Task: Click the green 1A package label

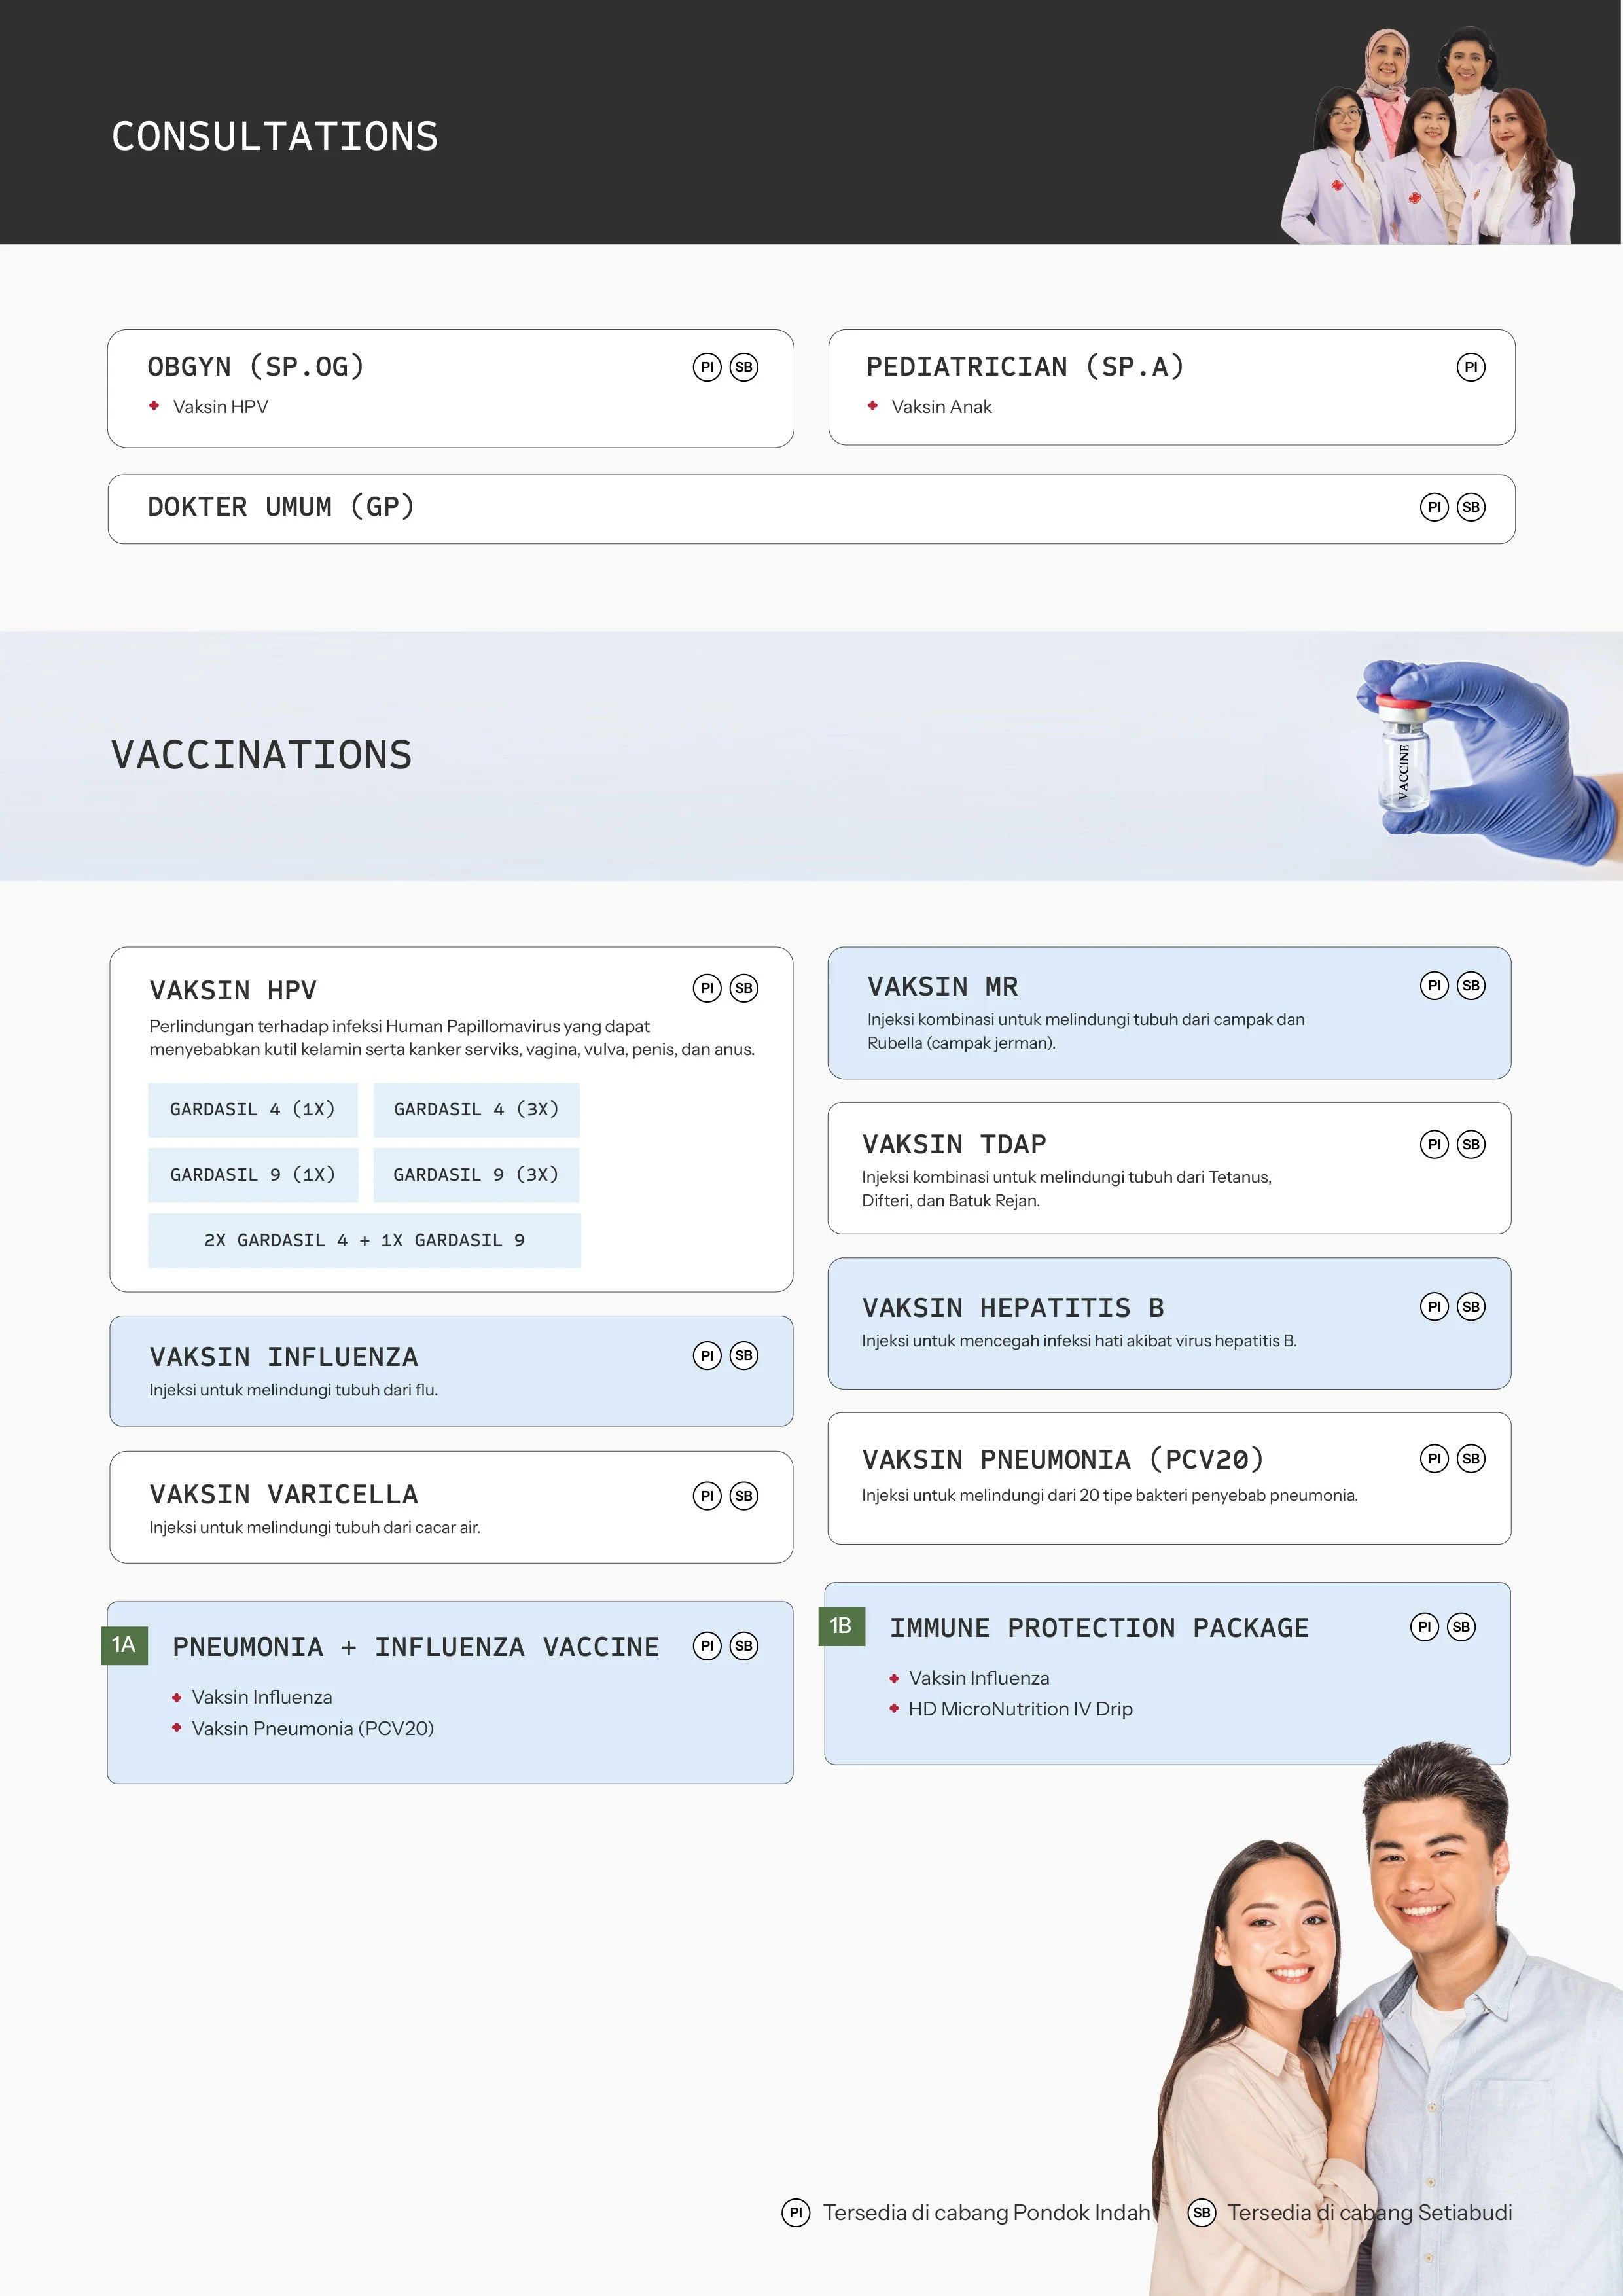Action: (124, 1645)
